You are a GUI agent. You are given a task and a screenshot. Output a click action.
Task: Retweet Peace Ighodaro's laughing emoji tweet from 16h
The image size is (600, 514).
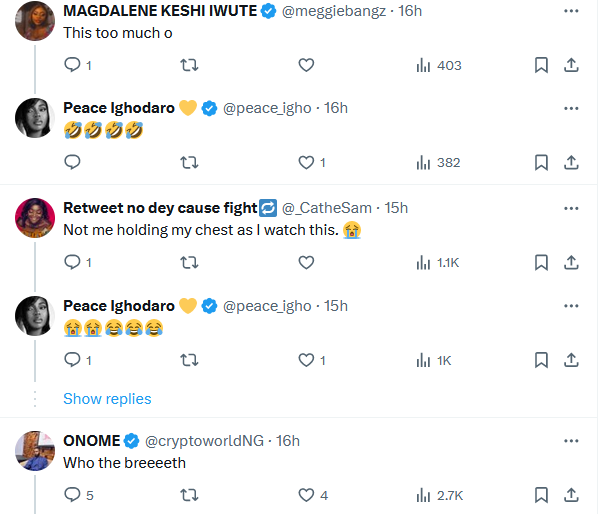point(188,162)
